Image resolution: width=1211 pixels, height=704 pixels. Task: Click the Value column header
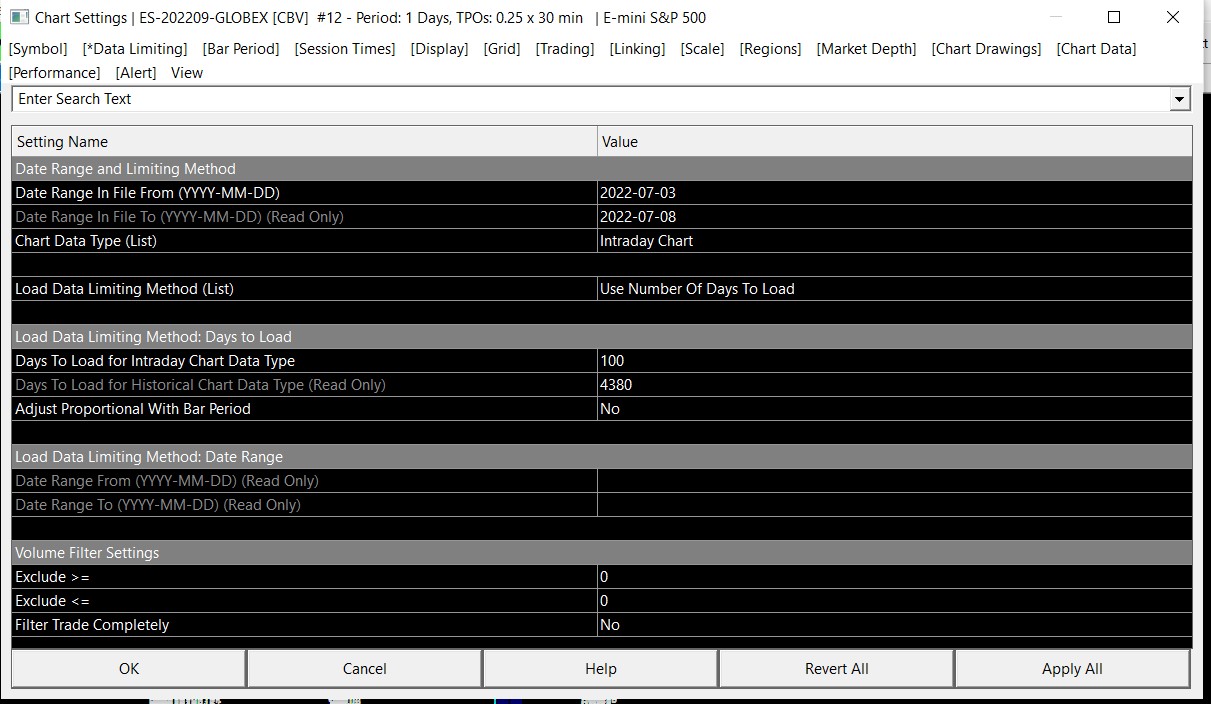[895, 142]
